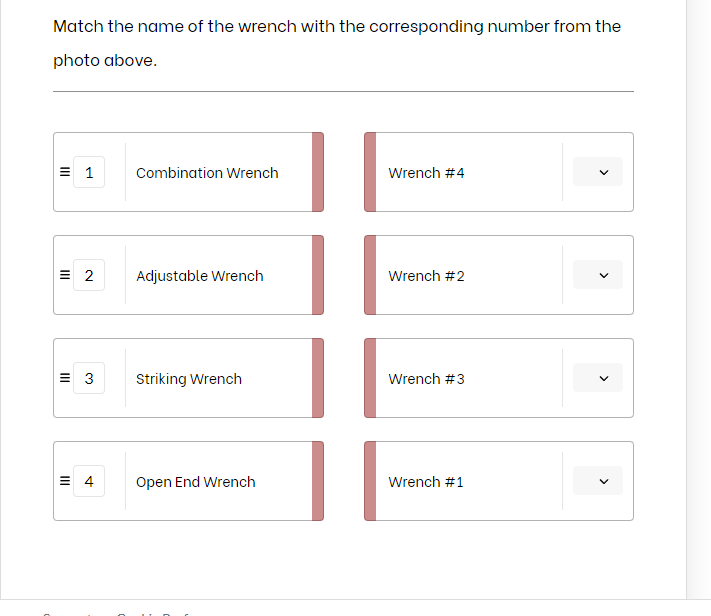Viewport: 711px width, 616px height.
Task: Click the Wrench #4 label
Action: tap(426, 173)
